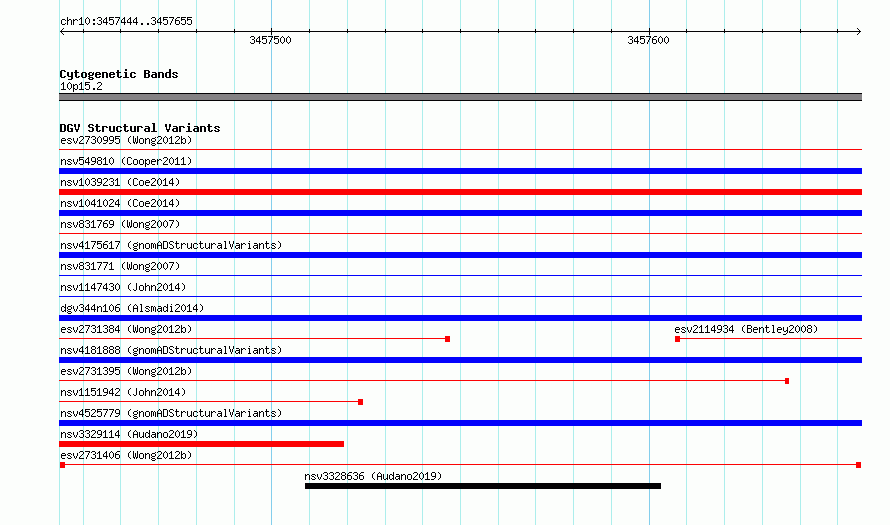Select the esv2114934 (Bentley2008) label
The image size is (890, 525).
(x=746, y=329)
